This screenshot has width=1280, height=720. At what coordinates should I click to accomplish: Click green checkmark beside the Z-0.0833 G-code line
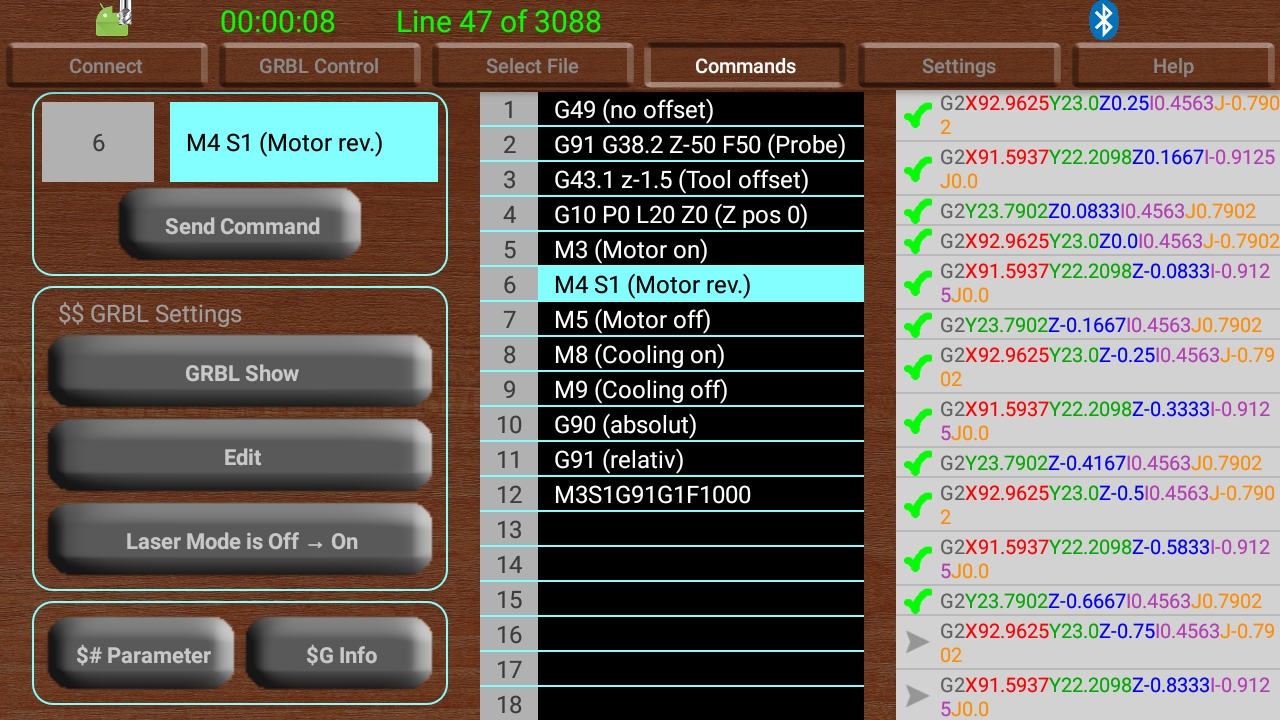point(917,284)
